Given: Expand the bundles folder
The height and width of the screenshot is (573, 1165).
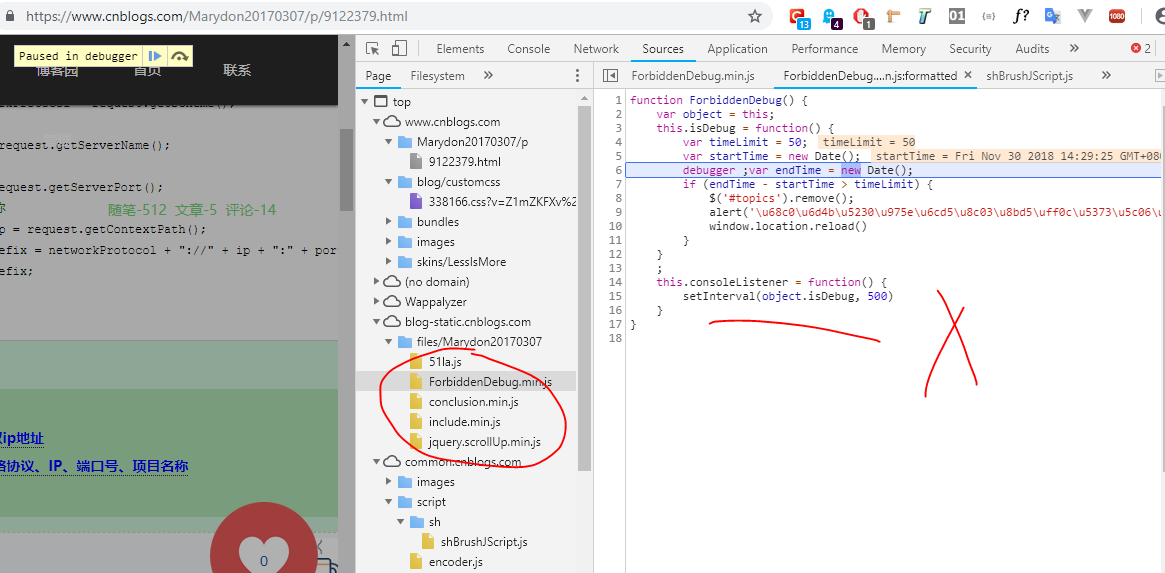Looking at the screenshot, I should click(x=389, y=222).
